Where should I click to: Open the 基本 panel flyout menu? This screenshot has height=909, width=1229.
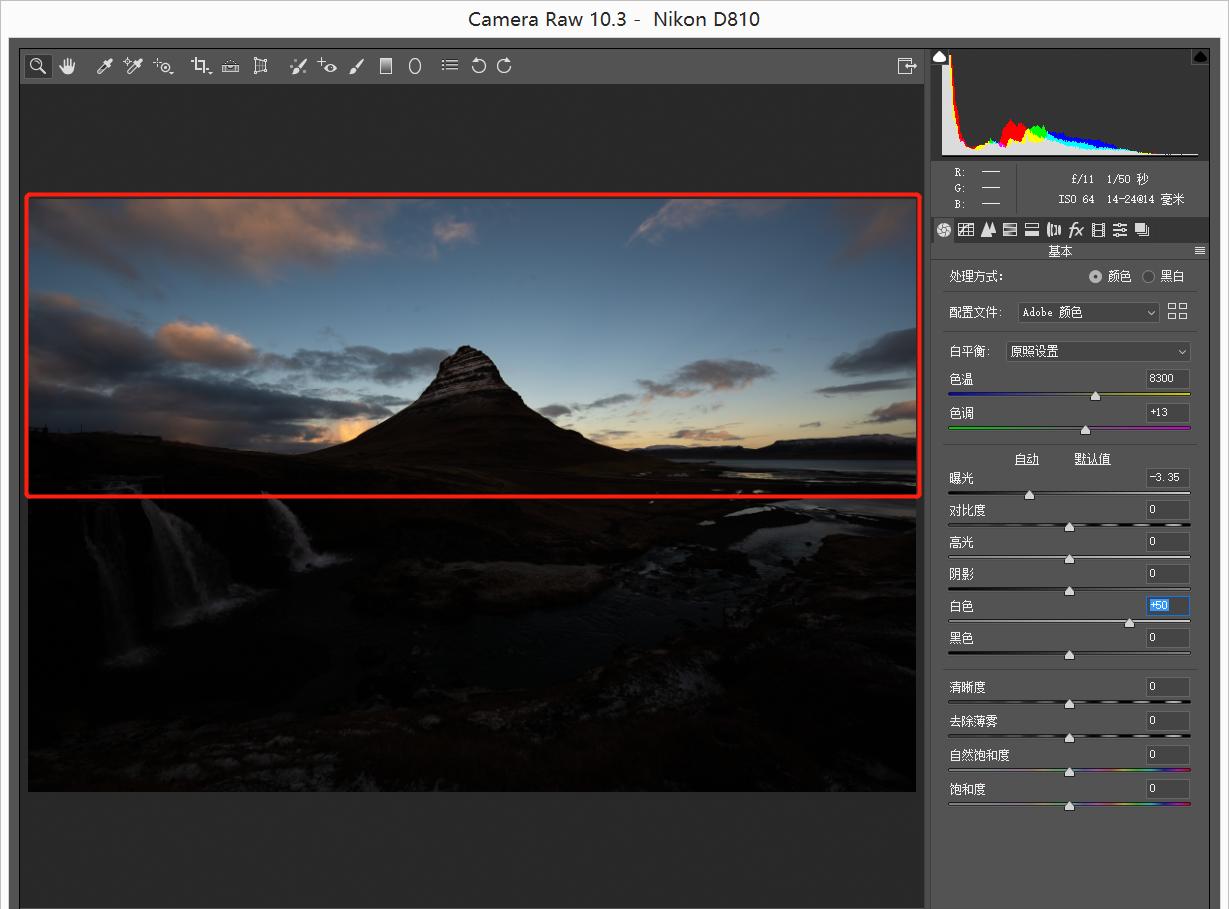pyautogui.click(x=1200, y=251)
